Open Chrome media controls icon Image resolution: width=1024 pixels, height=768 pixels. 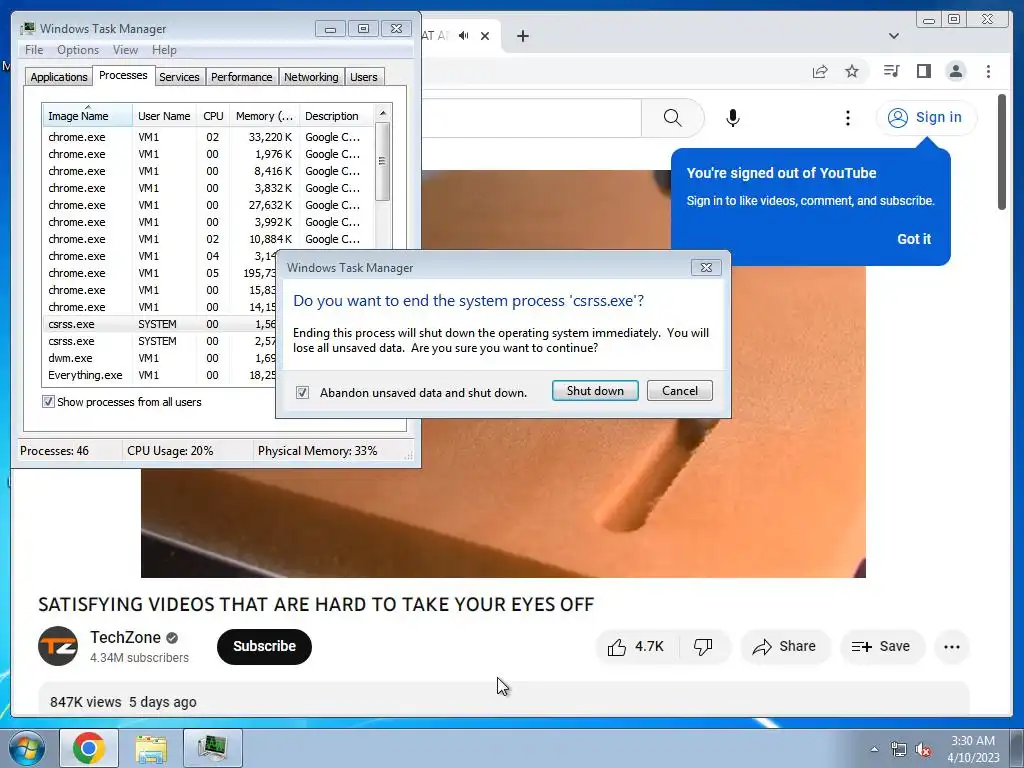click(891, 71)
